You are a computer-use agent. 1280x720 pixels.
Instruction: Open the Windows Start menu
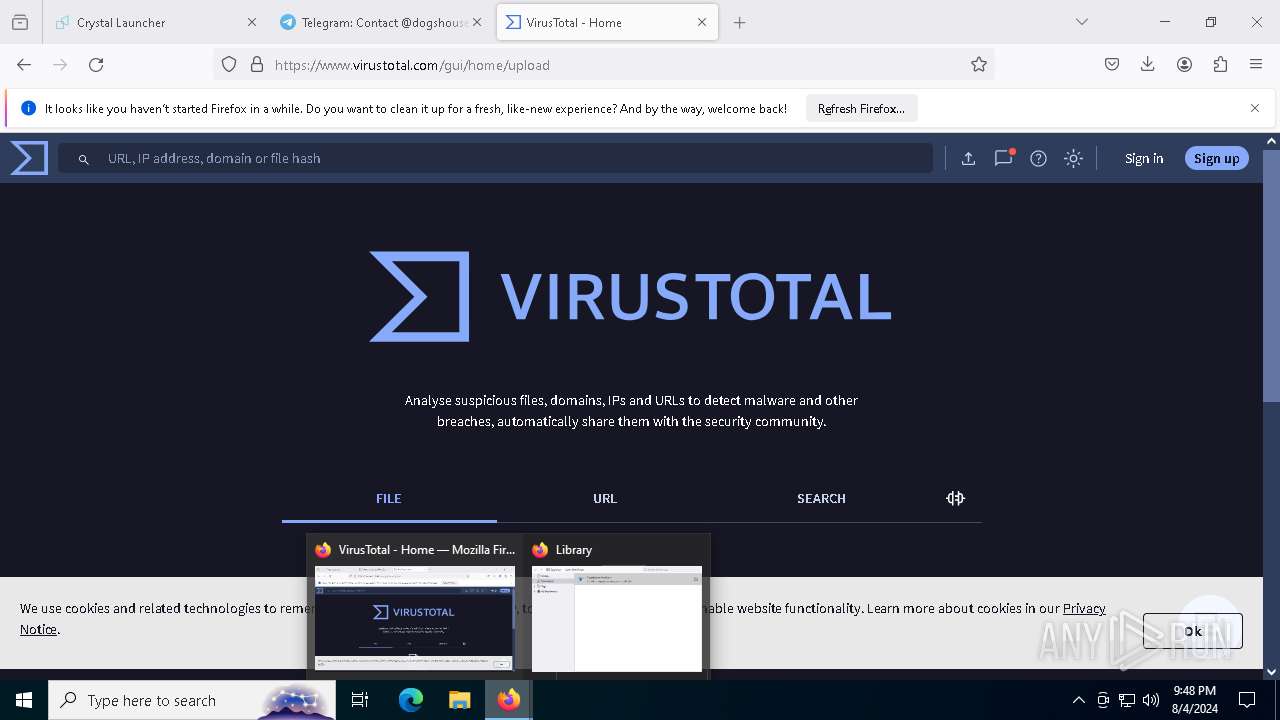tap(24, 700)
